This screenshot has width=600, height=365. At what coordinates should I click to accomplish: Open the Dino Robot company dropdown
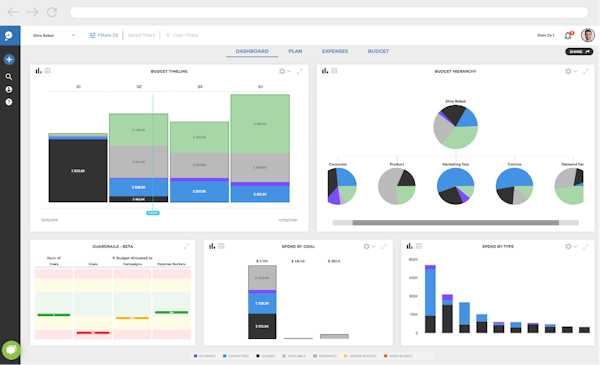[54, 35]
